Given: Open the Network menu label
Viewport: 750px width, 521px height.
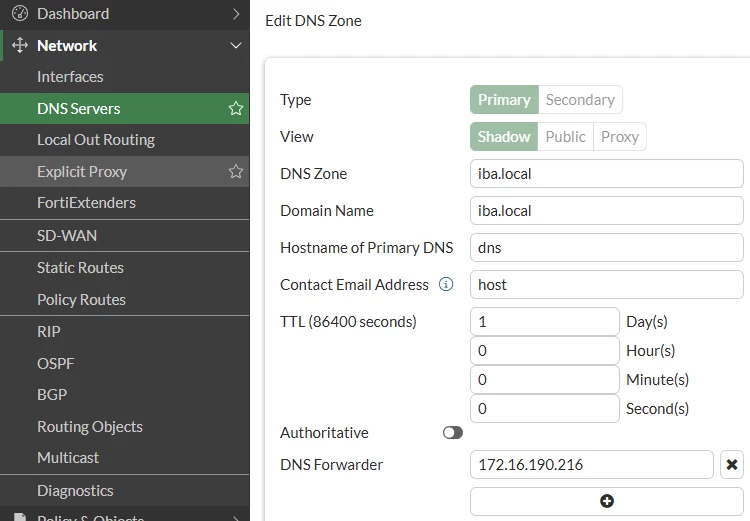Looking at the screenshot, I should 67,45.
